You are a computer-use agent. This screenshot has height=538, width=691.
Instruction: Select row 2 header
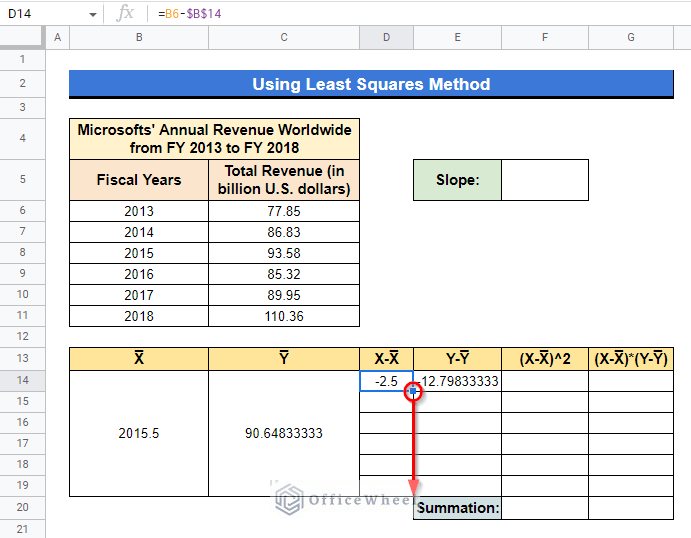tap(22, 84)
